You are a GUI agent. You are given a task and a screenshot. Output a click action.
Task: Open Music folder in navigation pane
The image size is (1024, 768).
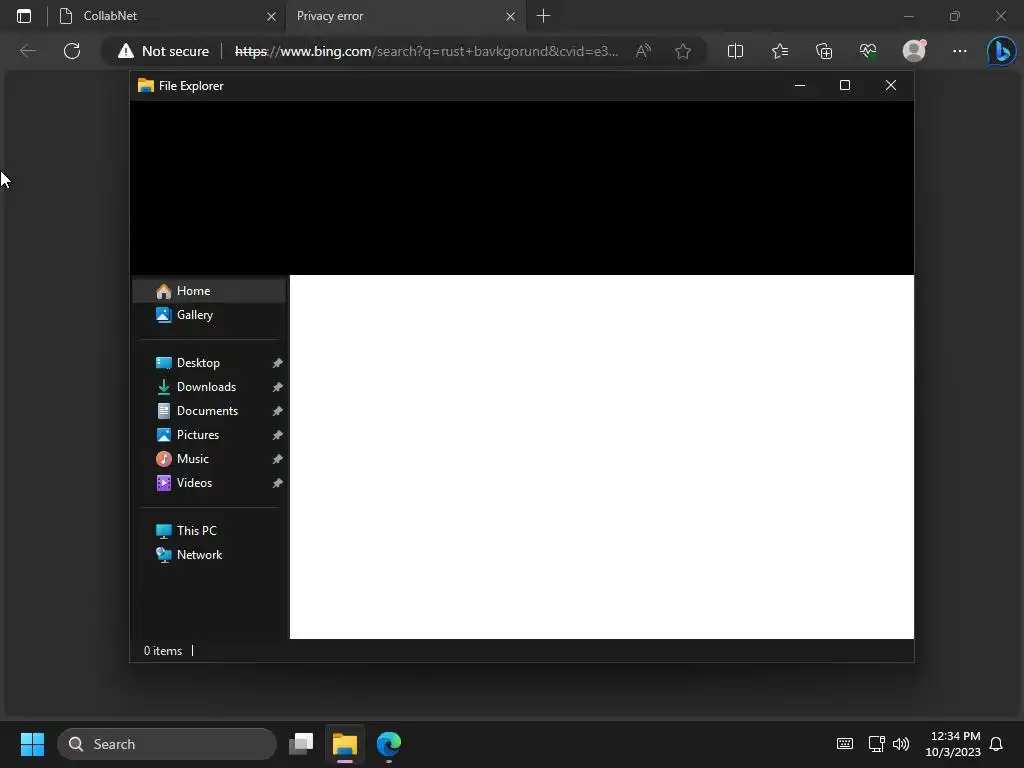tap(209, 459)
